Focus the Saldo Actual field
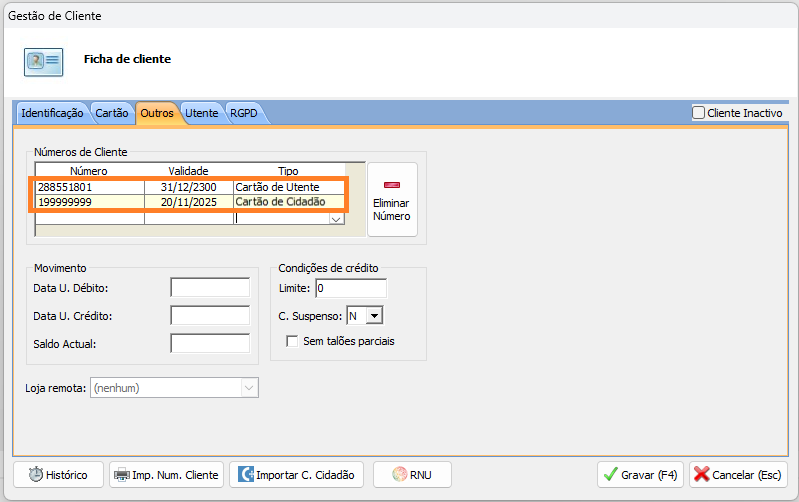The height and width of the screenshot is (502, 799). 210,344
